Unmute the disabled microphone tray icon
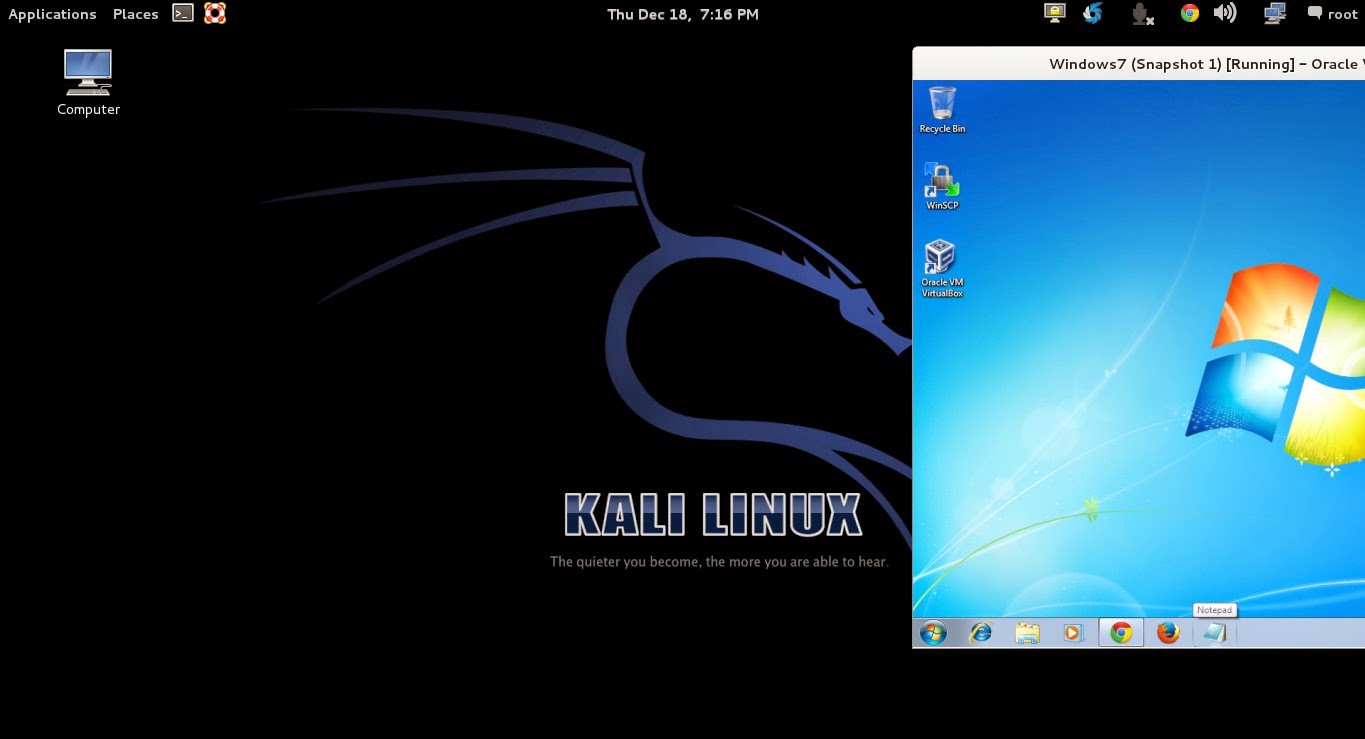 click(x=1141, y=13)
